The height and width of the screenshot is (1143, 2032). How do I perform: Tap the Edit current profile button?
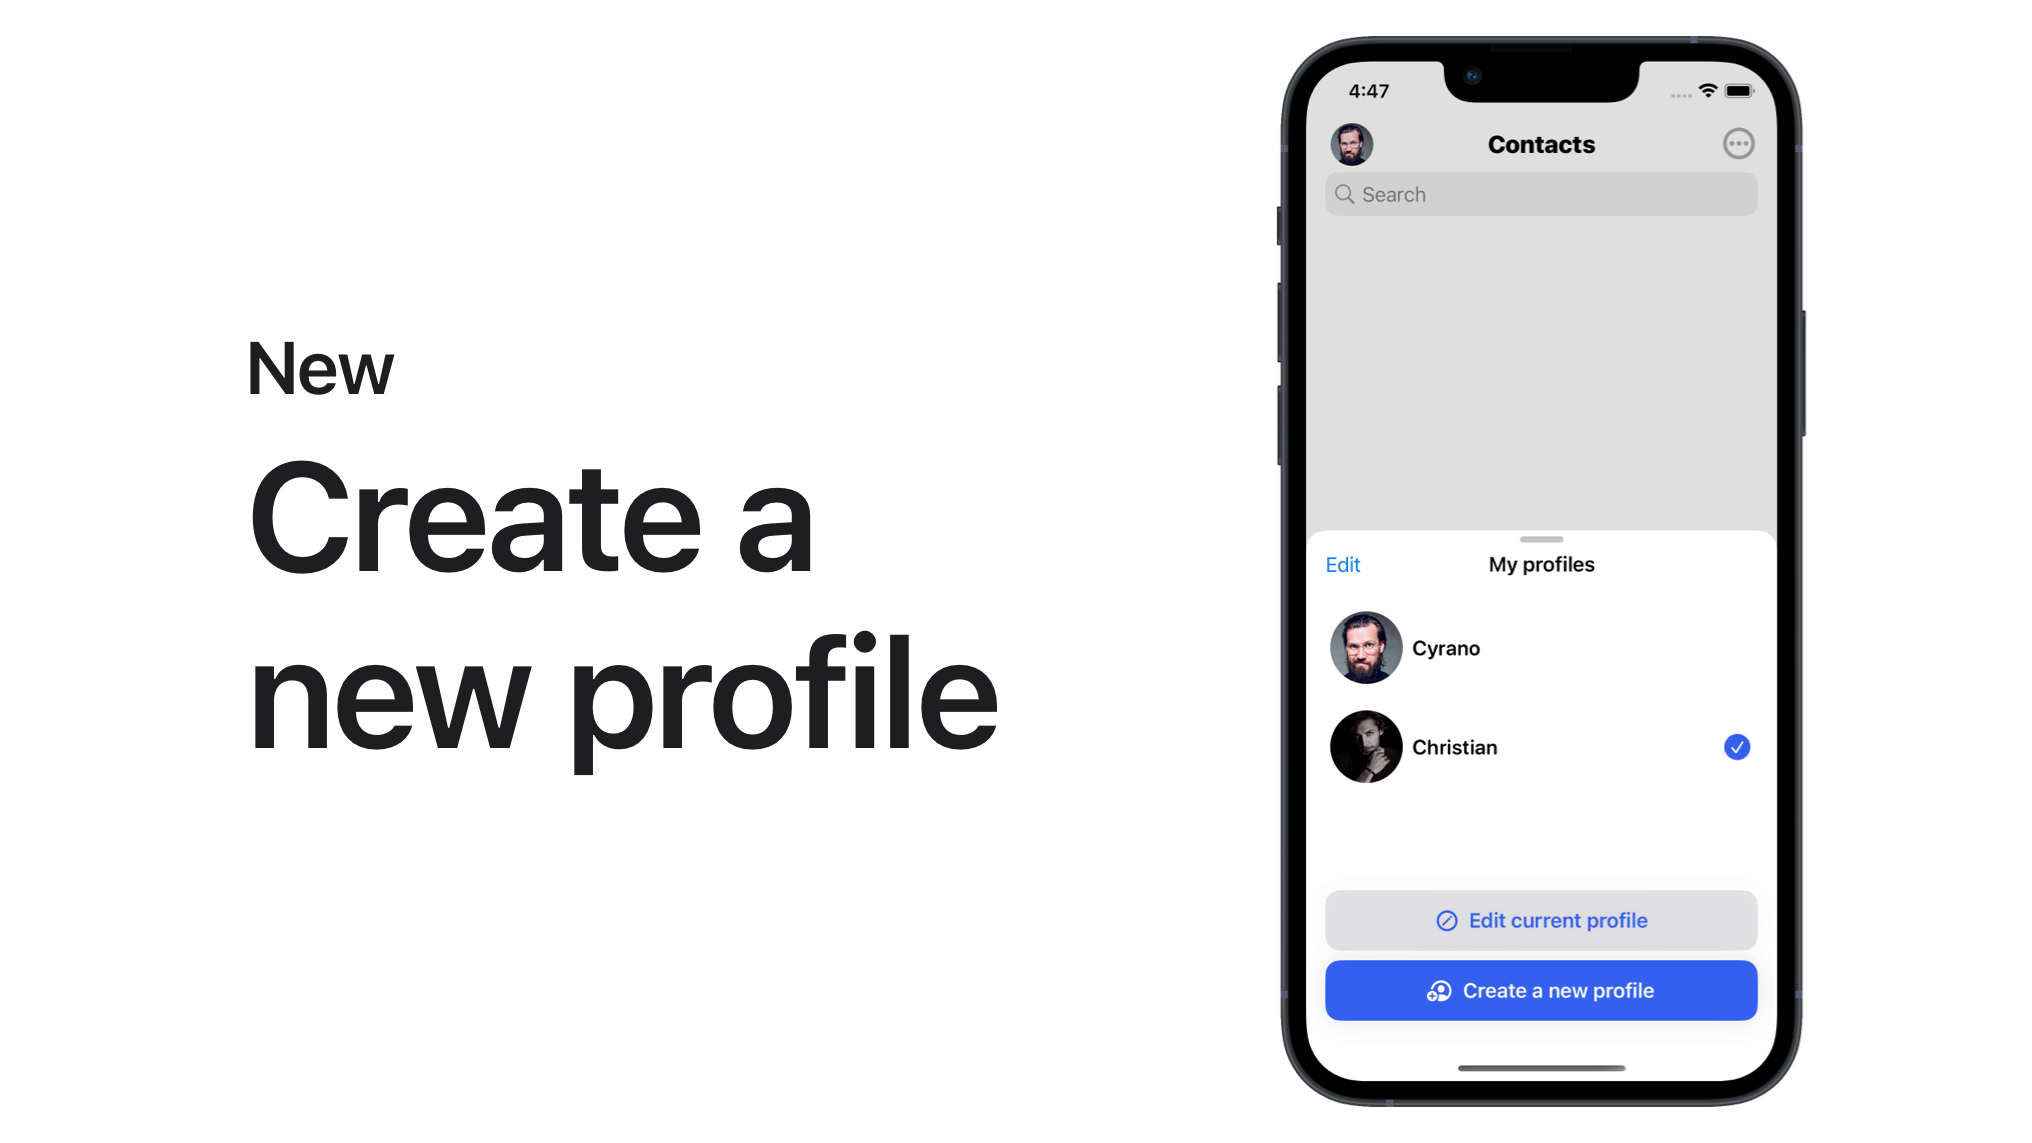(1541, 920)
